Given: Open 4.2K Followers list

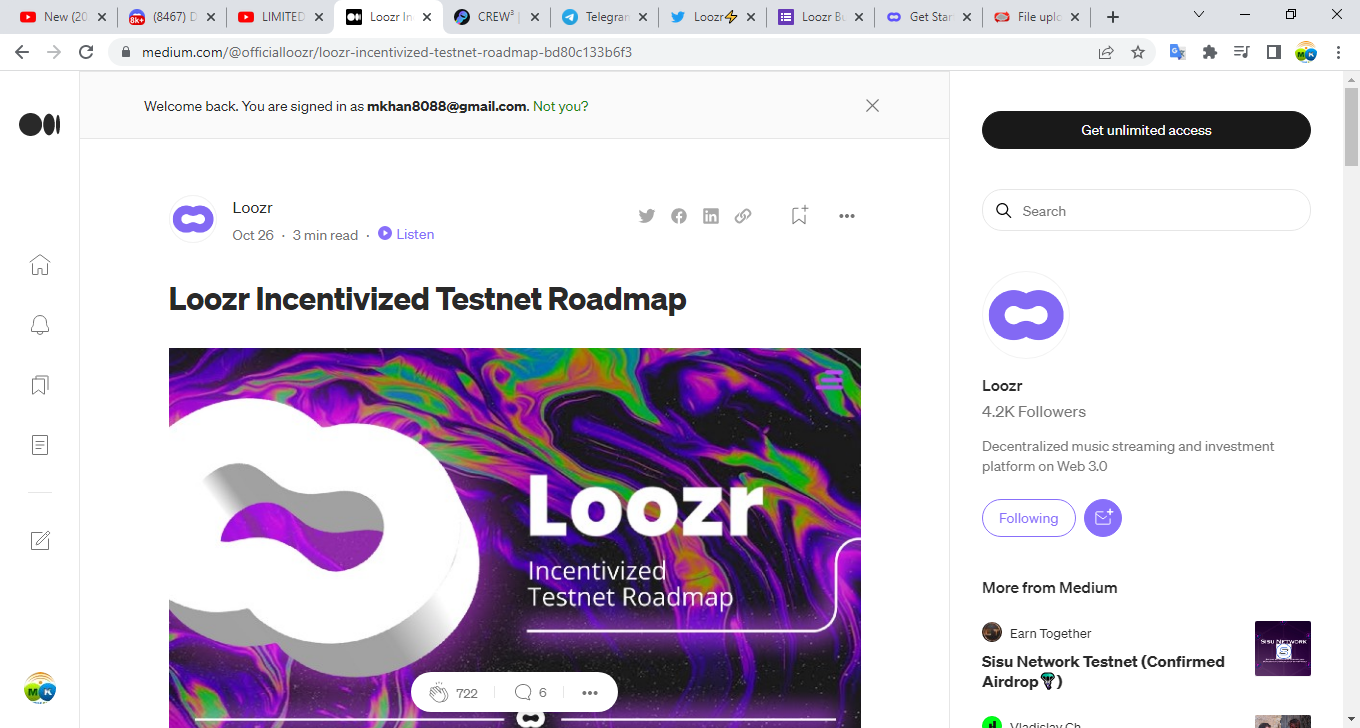Looking at the screenshot, I should coord(1034,412).
